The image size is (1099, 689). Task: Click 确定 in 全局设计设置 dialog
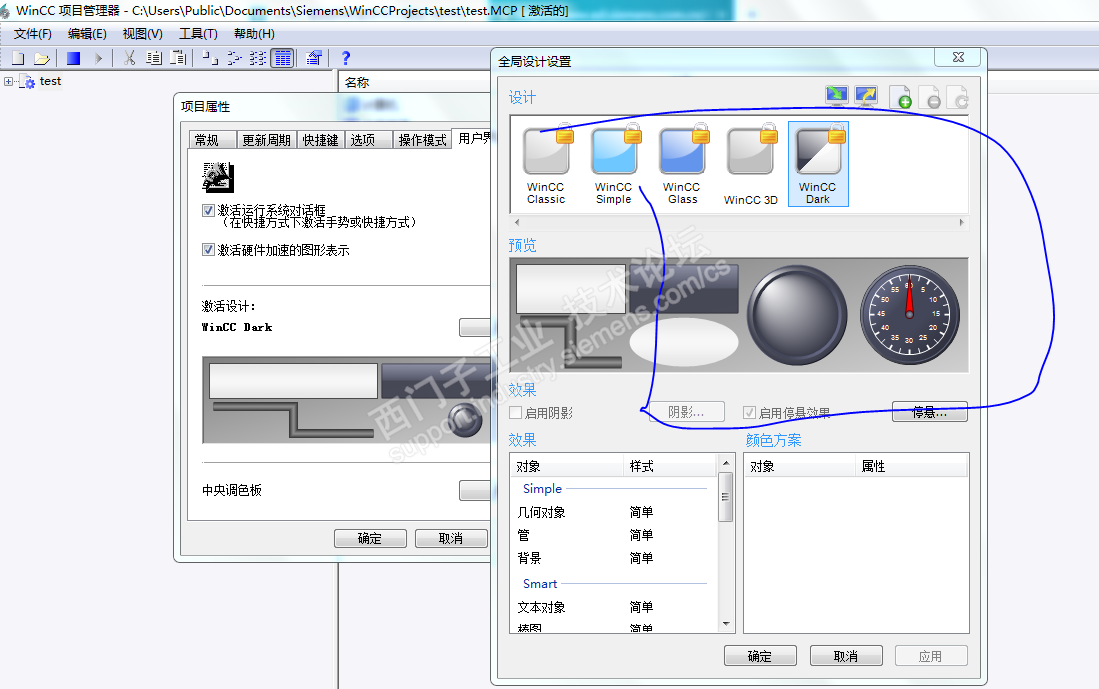coord(760,656)
